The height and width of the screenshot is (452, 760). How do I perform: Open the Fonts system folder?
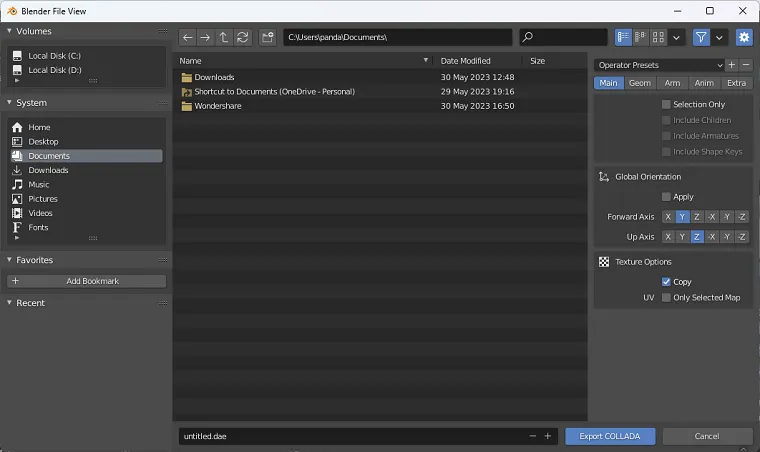pos(86,227)
